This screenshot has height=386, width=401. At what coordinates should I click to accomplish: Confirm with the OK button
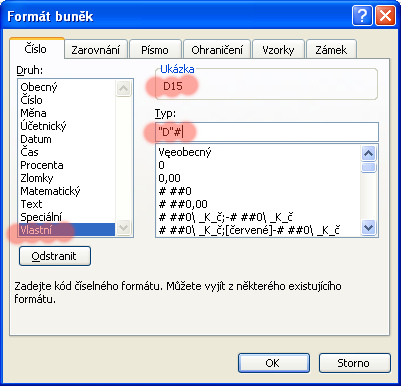pos(274,363)
